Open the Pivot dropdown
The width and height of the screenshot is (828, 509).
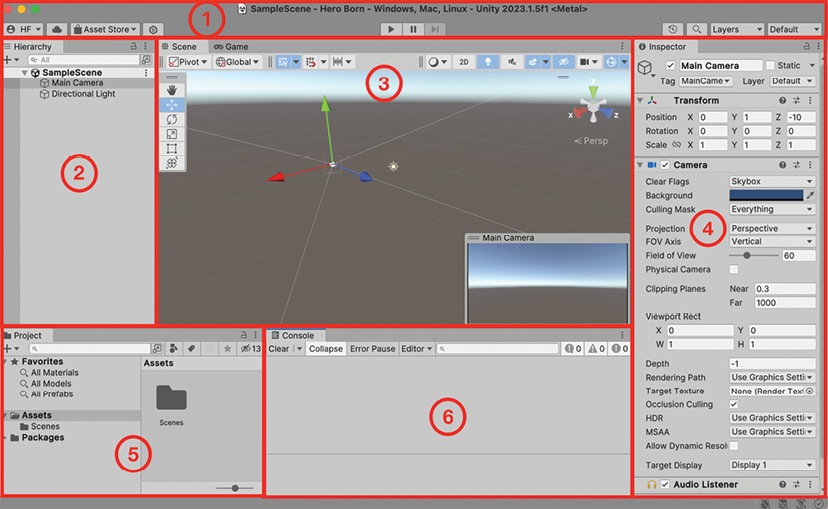point(188,62)
